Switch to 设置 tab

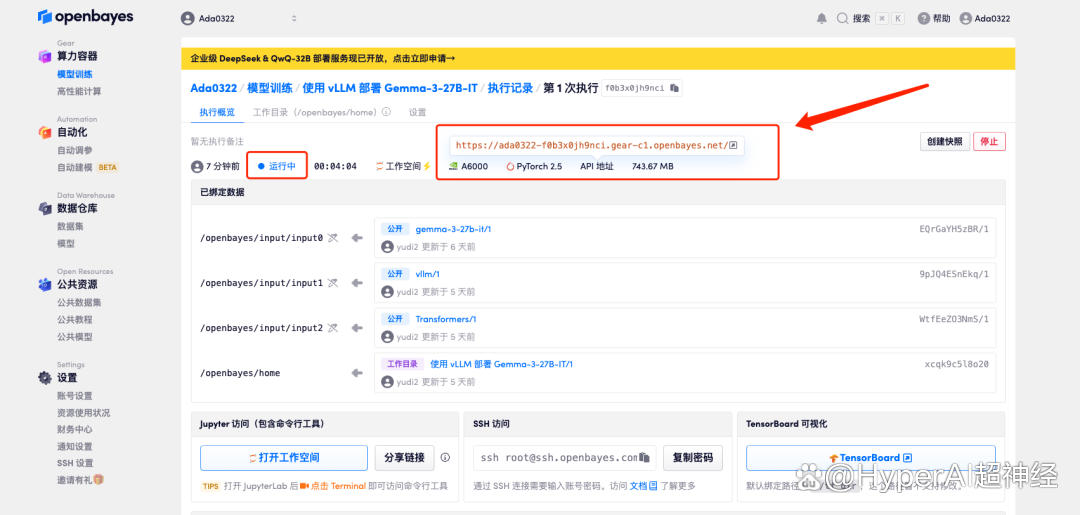click(417, 112)
